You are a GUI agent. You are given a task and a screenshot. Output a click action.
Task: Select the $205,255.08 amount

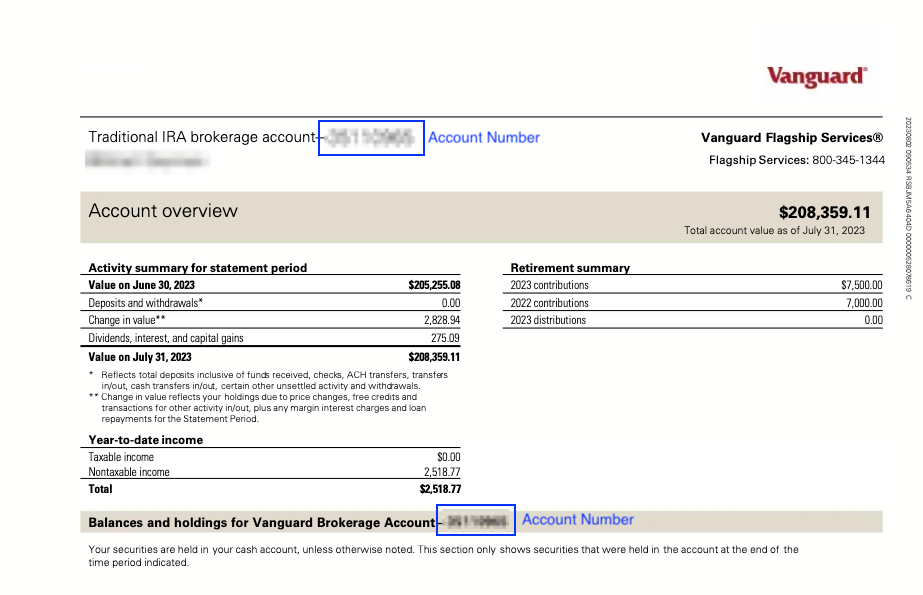tap(434, 285)
